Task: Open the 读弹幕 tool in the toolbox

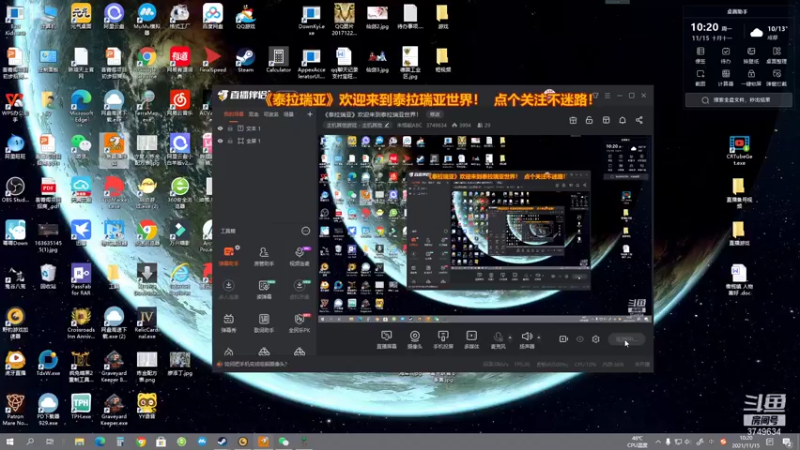Action: tap(264, 289)
